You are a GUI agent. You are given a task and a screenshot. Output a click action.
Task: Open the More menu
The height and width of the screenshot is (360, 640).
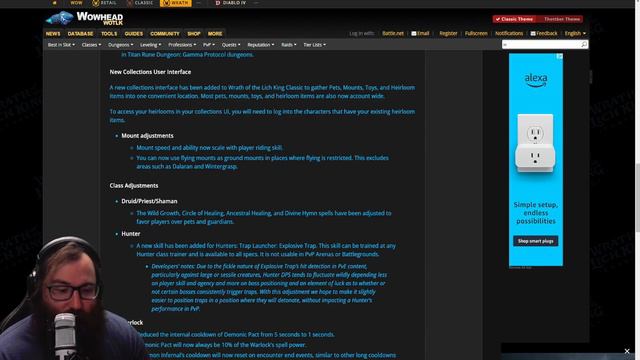tap(215, 34)
